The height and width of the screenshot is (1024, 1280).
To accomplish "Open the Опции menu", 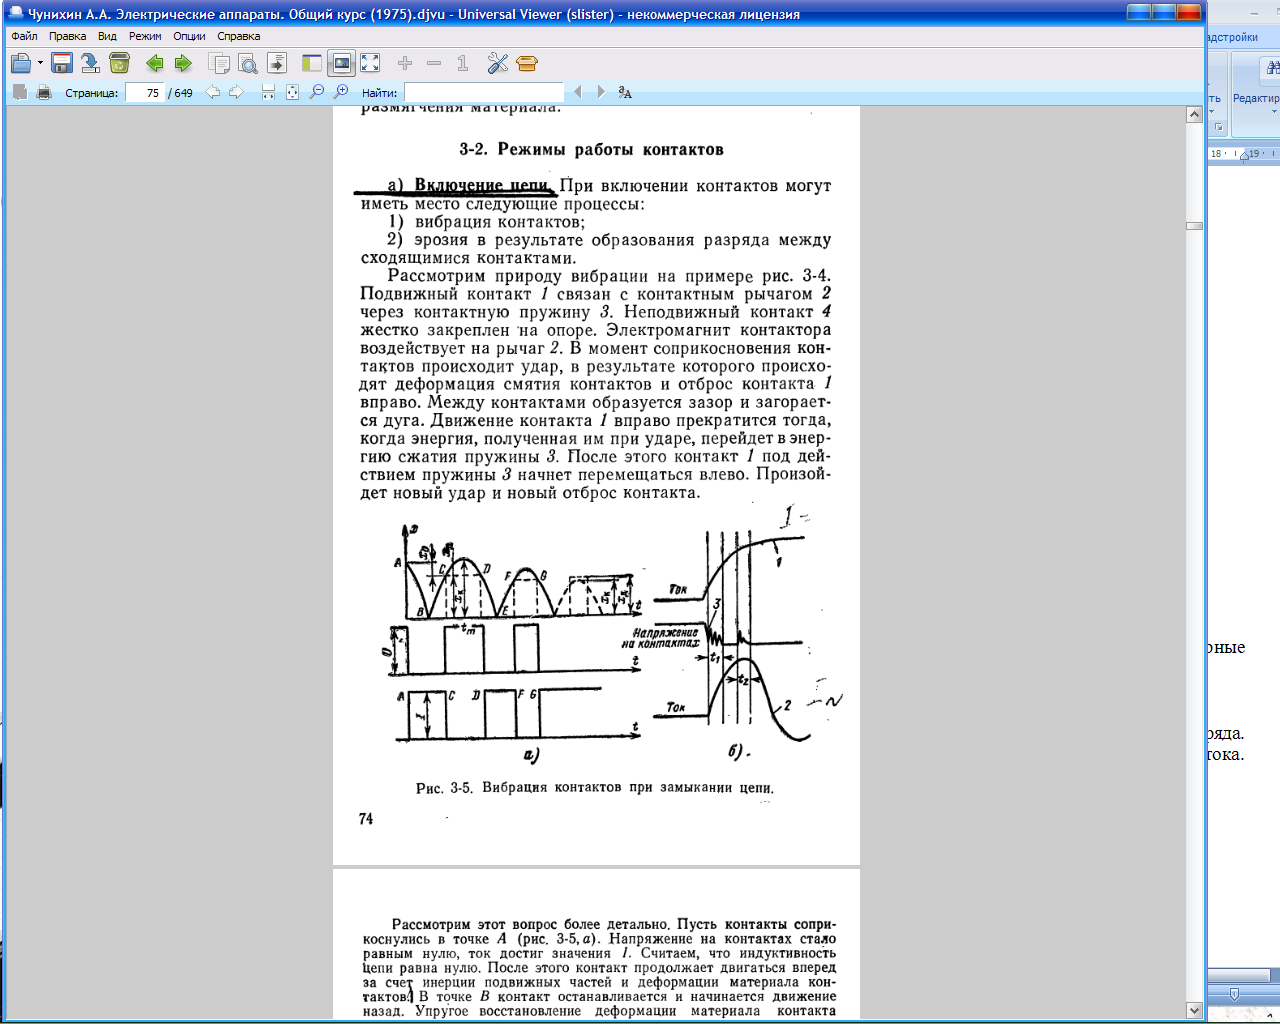I will click(x=189, y=36).
